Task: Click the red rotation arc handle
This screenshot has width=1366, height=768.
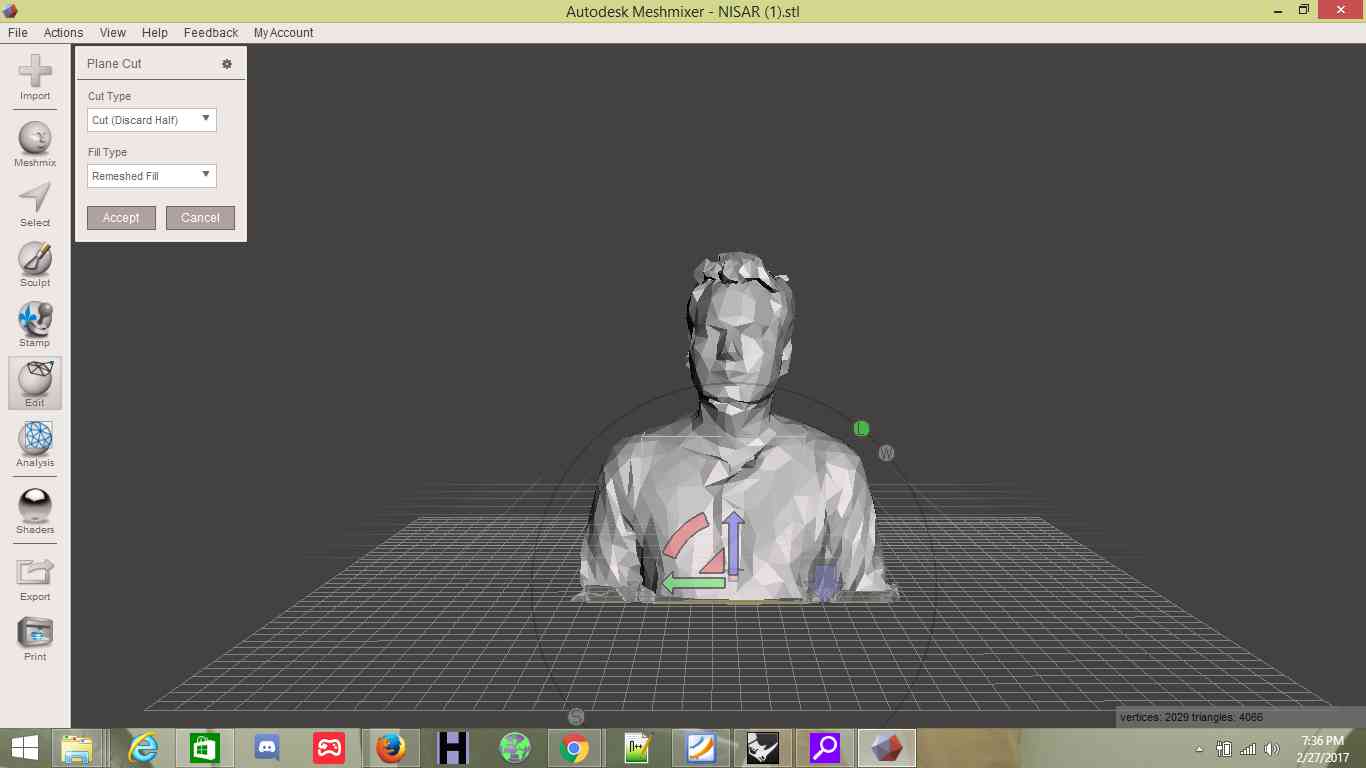Action: coord(684,536)
